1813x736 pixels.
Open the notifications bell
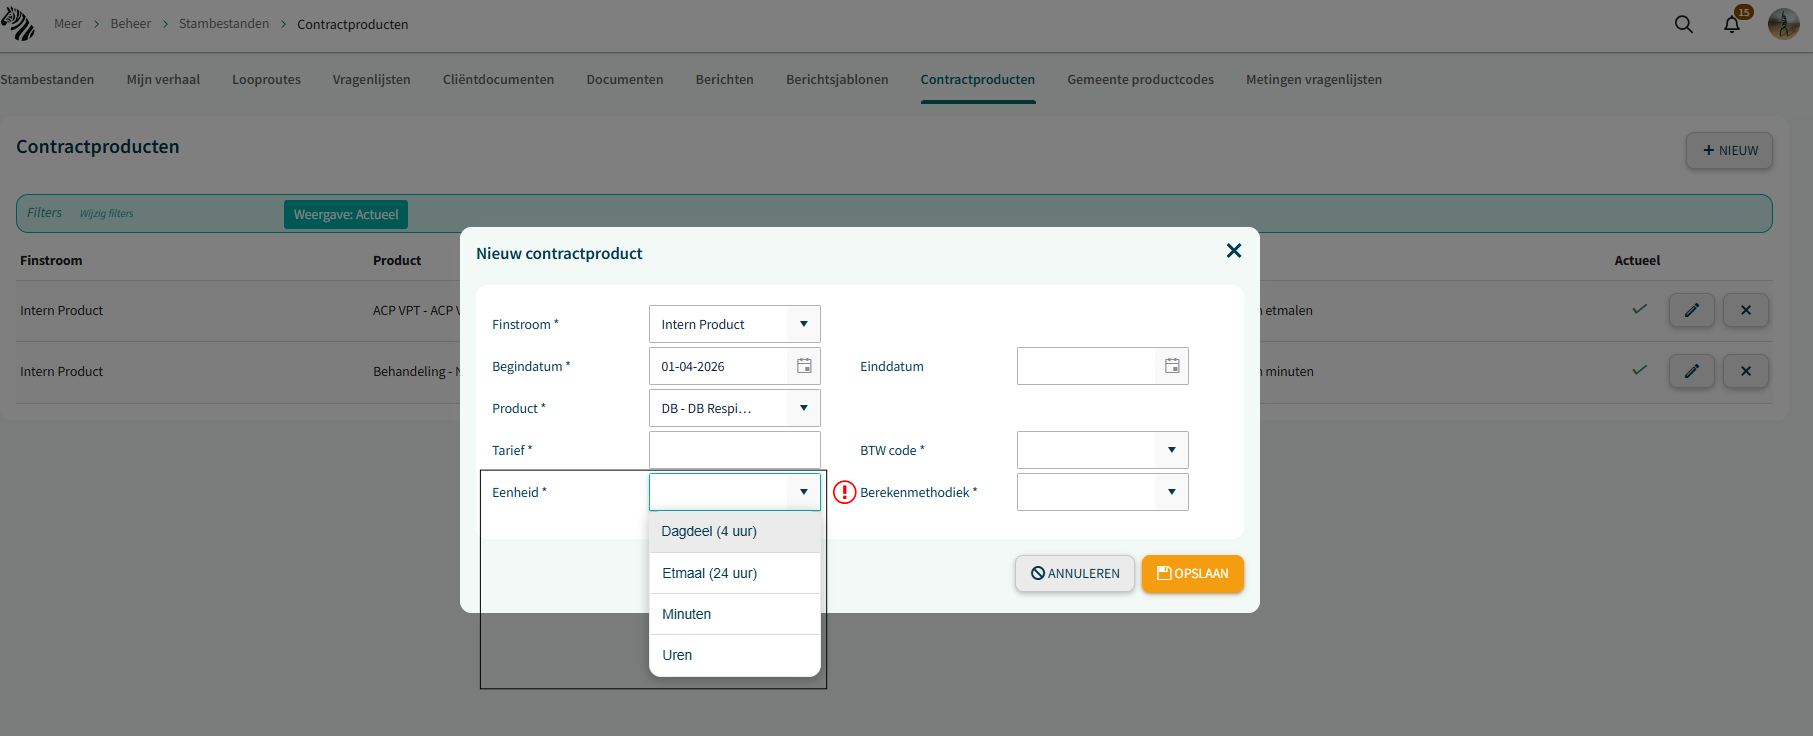(1732, 24)
